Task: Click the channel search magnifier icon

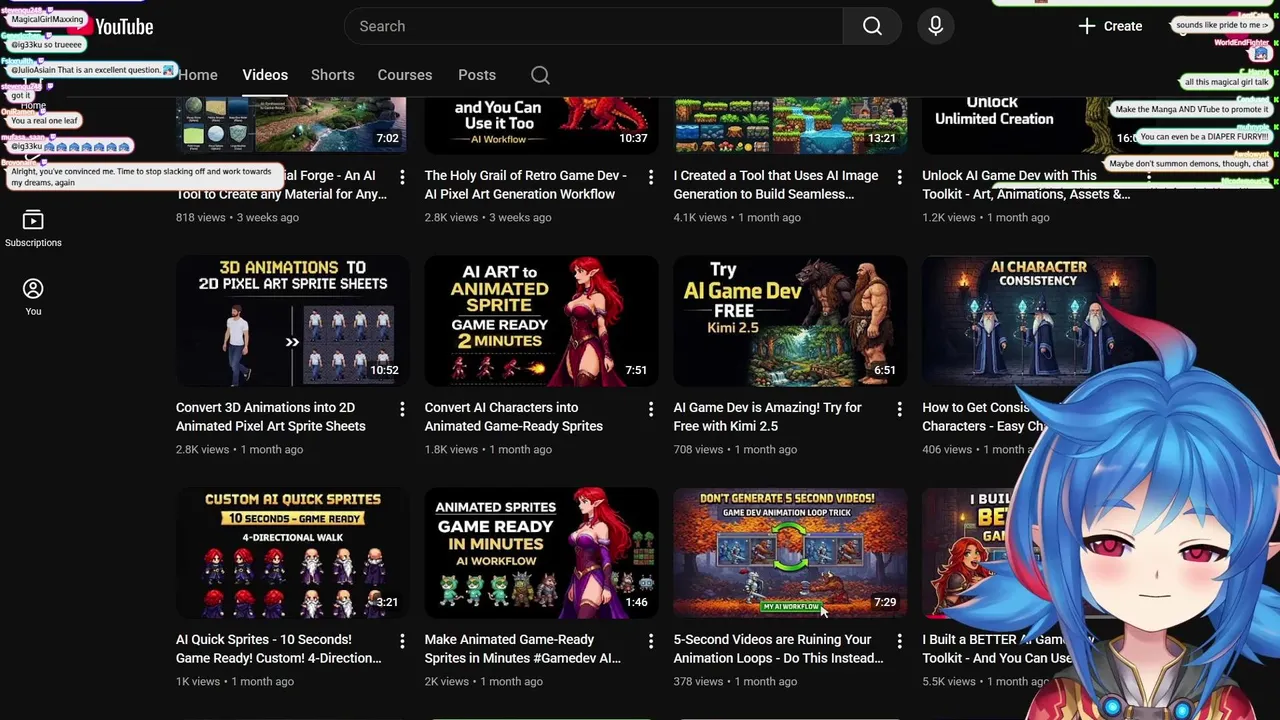Action: [x=540, y=75]
